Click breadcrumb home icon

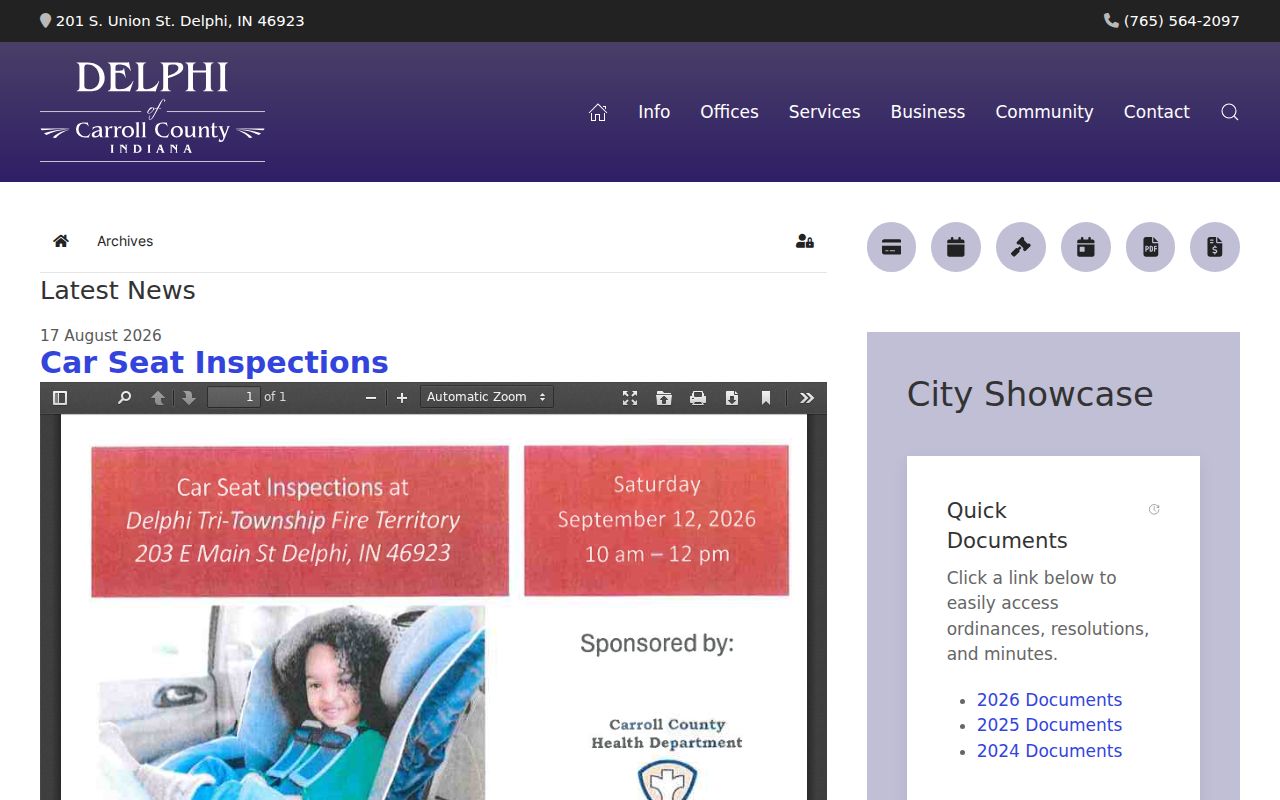[61, 241]
